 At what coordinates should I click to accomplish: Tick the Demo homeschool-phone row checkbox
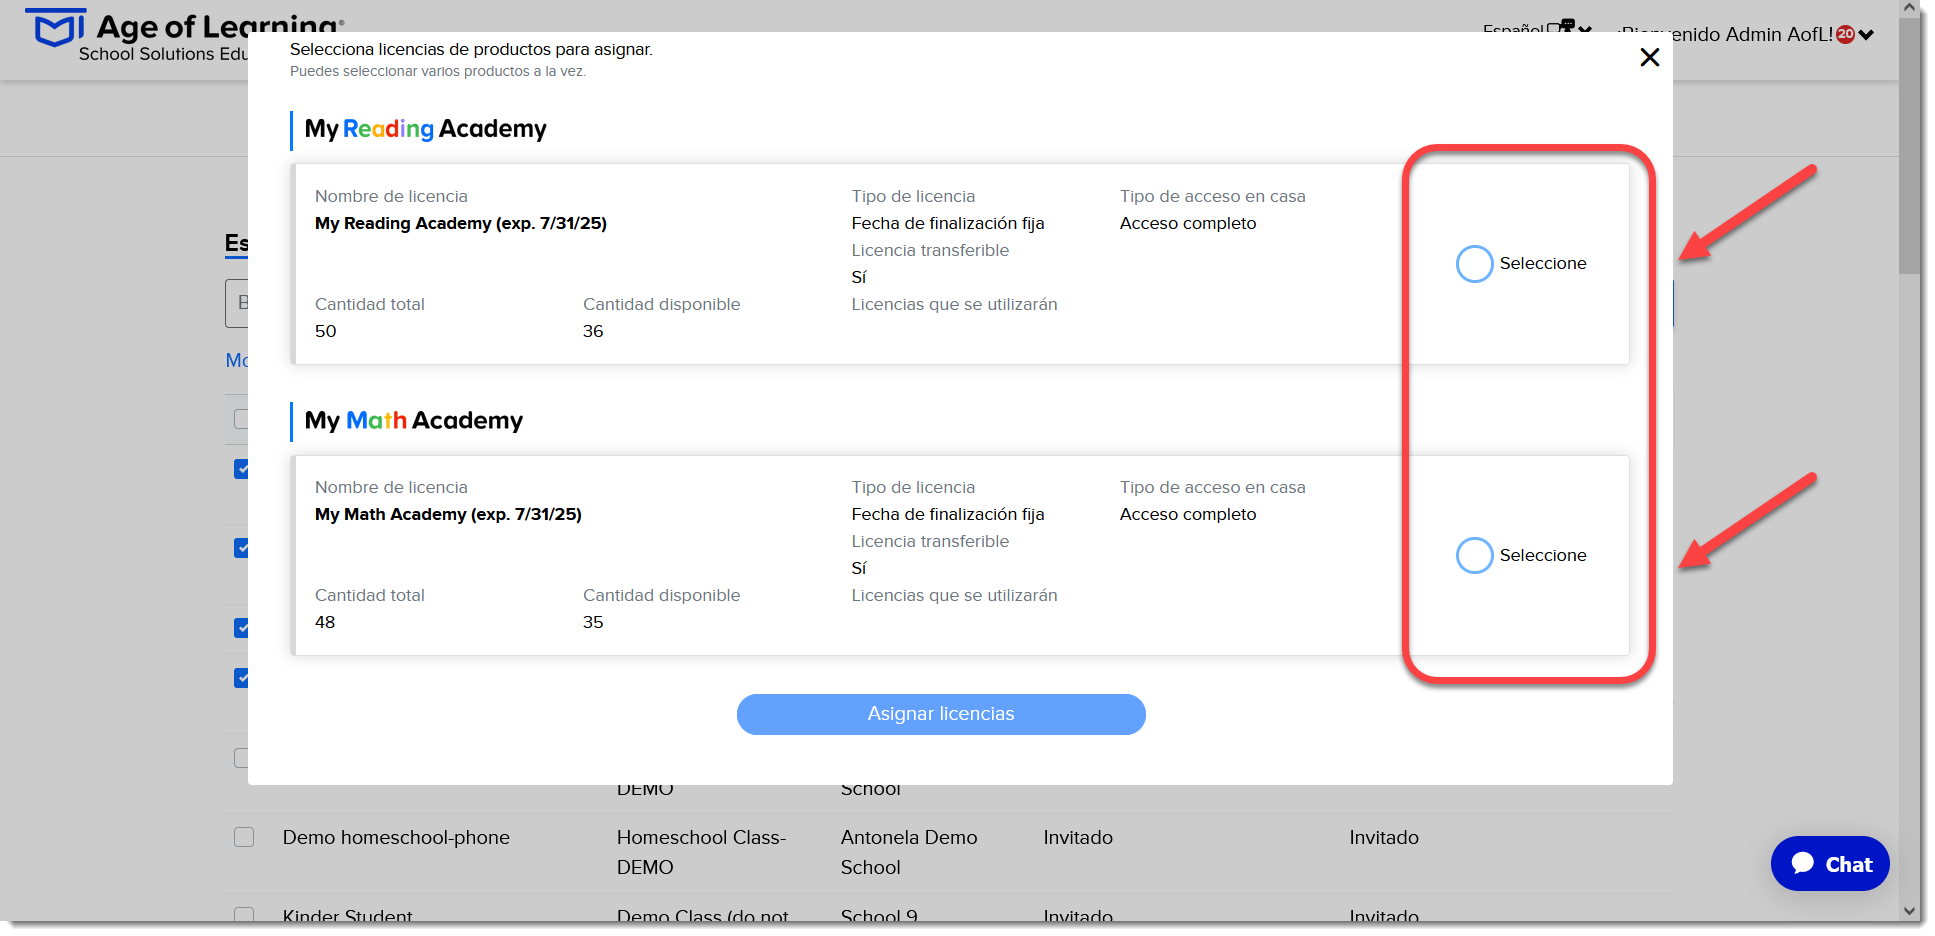pyautogui.click(x=244, y=837)
